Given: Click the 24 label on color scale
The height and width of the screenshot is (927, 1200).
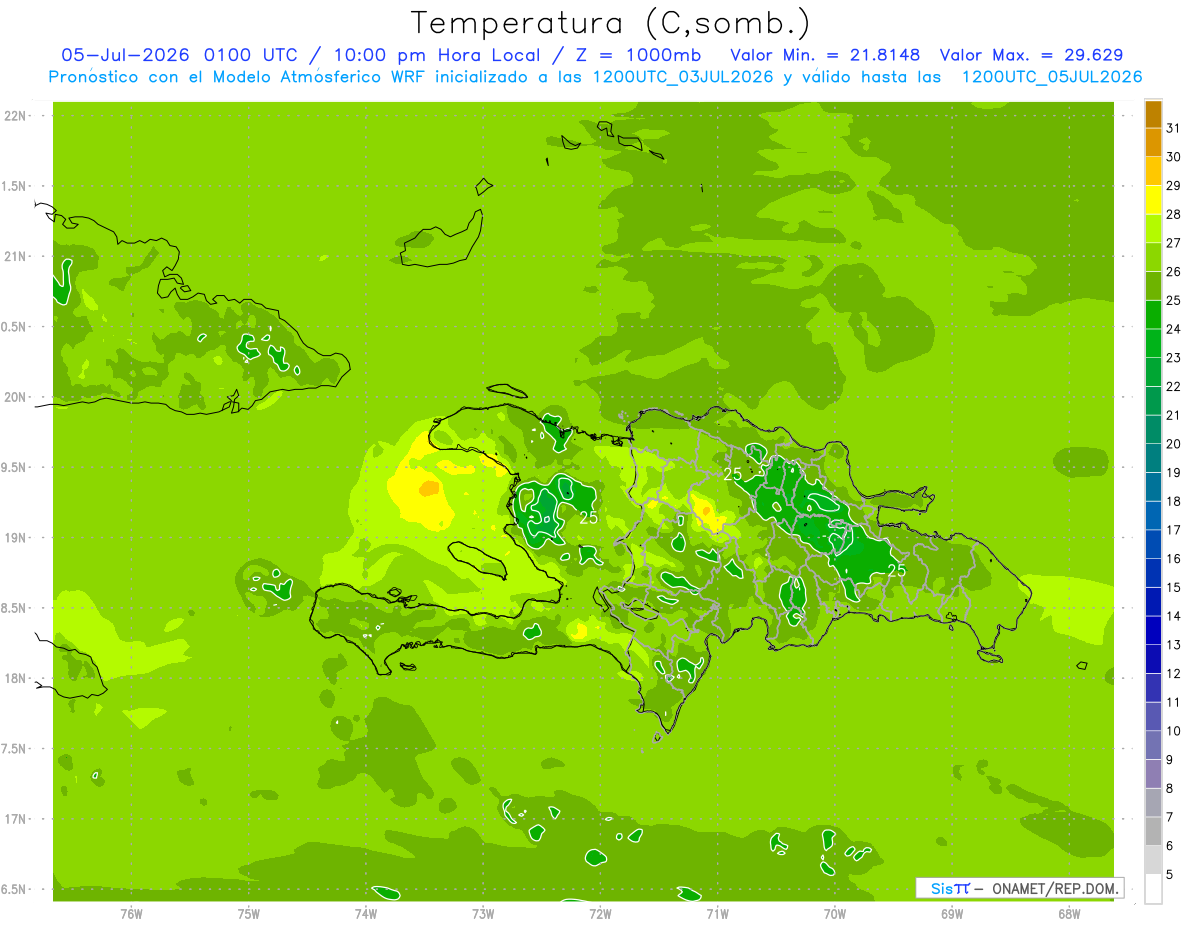Looking at the screenshot, I should coord(1174,329).
